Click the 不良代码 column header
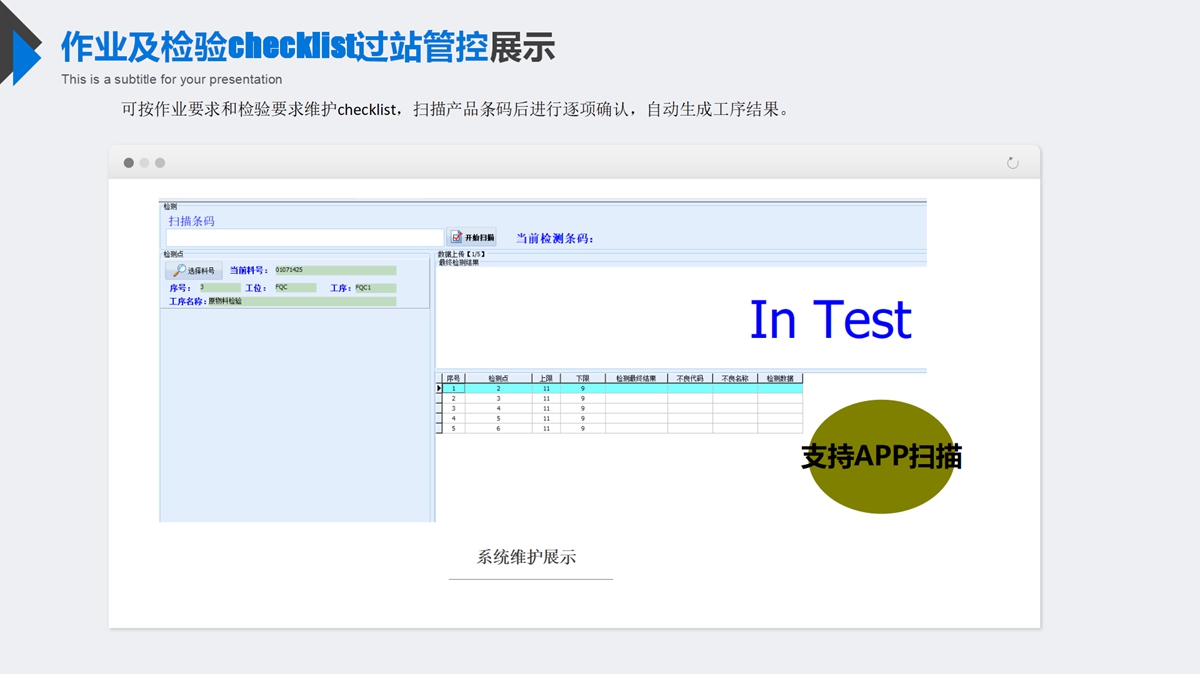The width and height of the screenshot is (1200, 674). click(690, 378)
